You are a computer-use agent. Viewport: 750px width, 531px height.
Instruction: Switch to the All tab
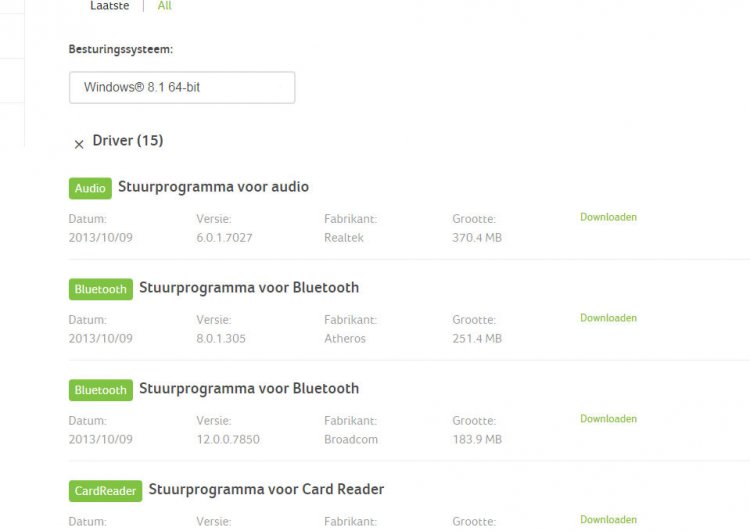coord(164,6)
